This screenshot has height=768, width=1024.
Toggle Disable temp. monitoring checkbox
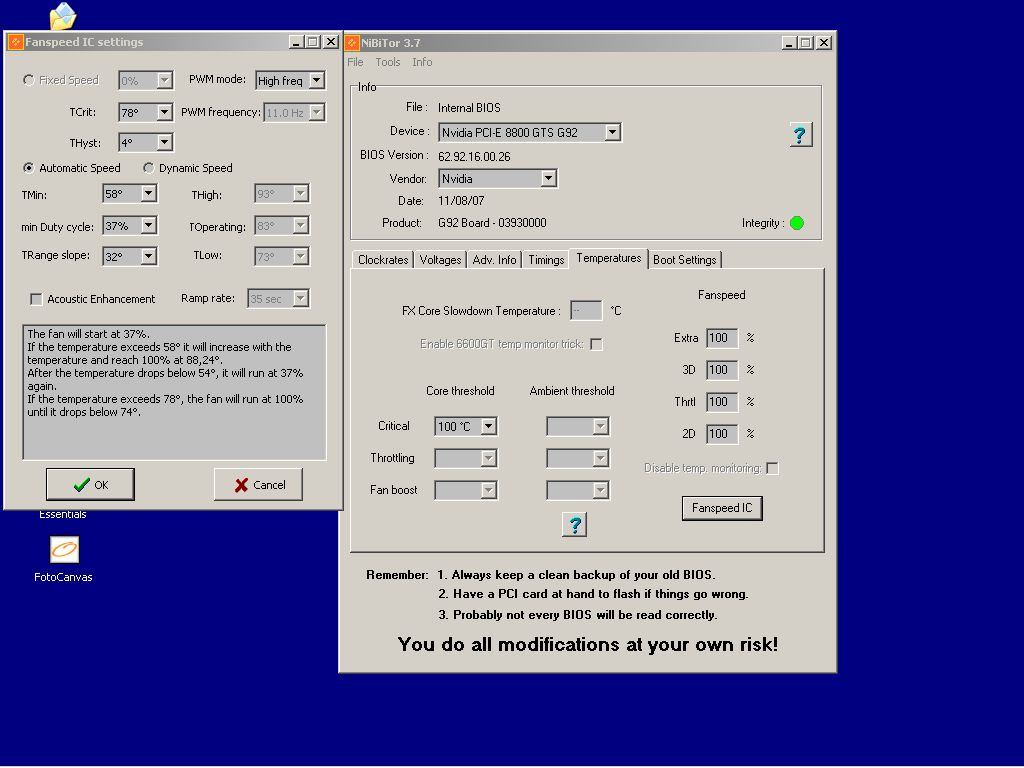pos(773,468)
